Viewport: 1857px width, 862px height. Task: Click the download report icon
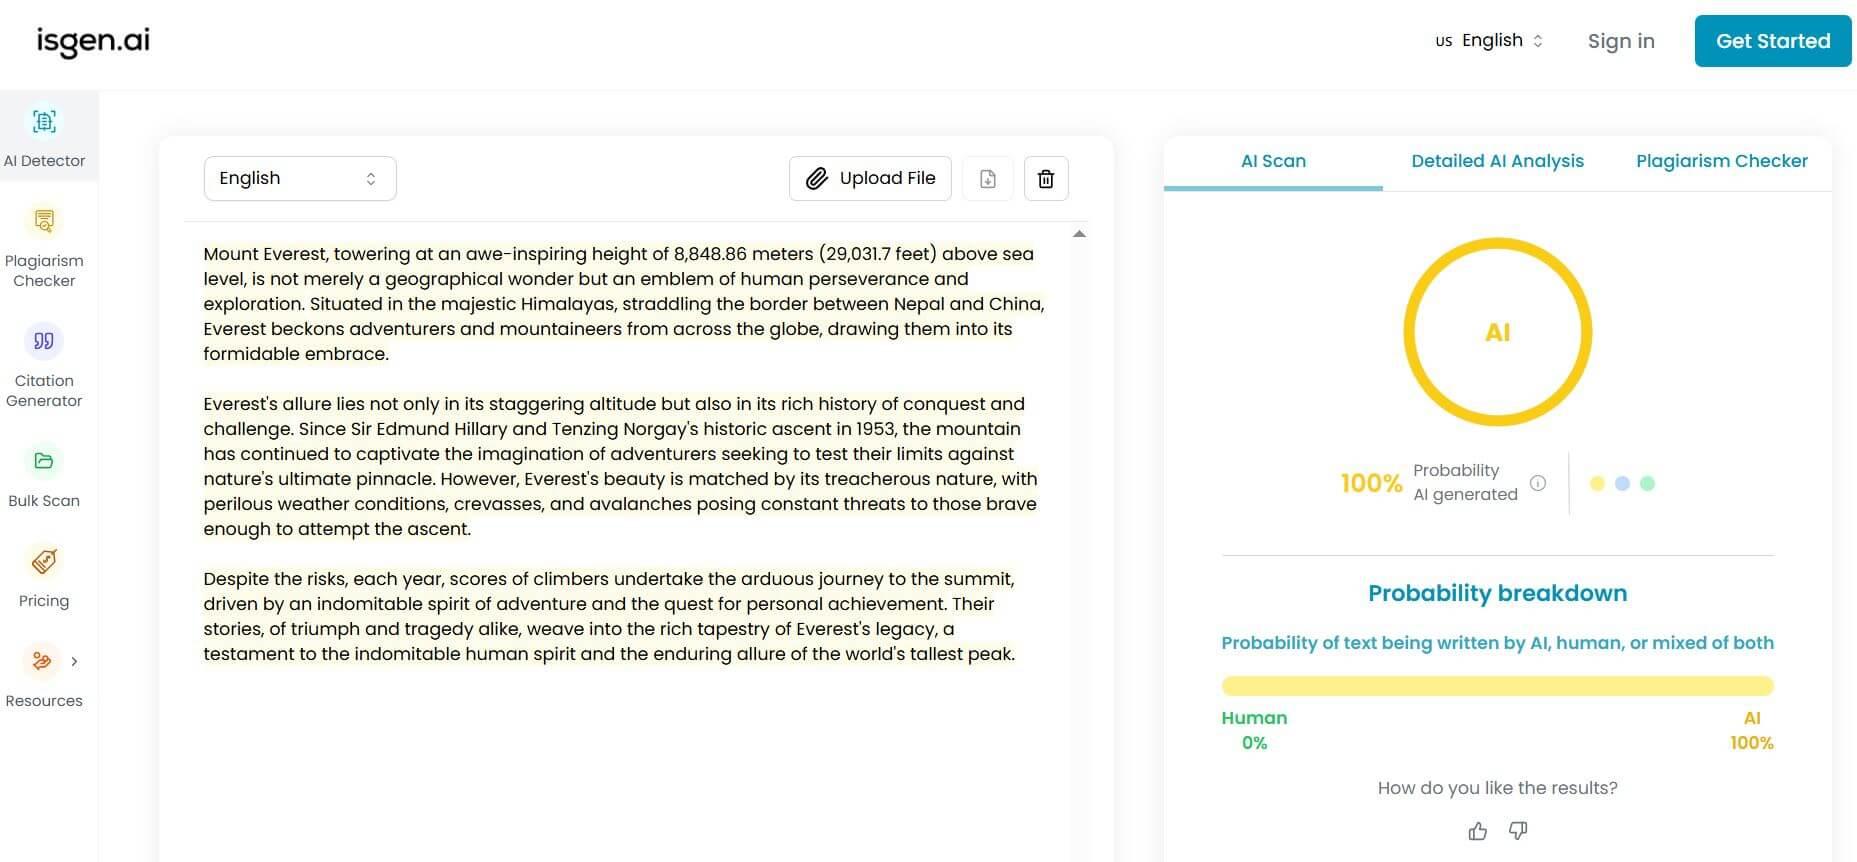pos(987,179)
